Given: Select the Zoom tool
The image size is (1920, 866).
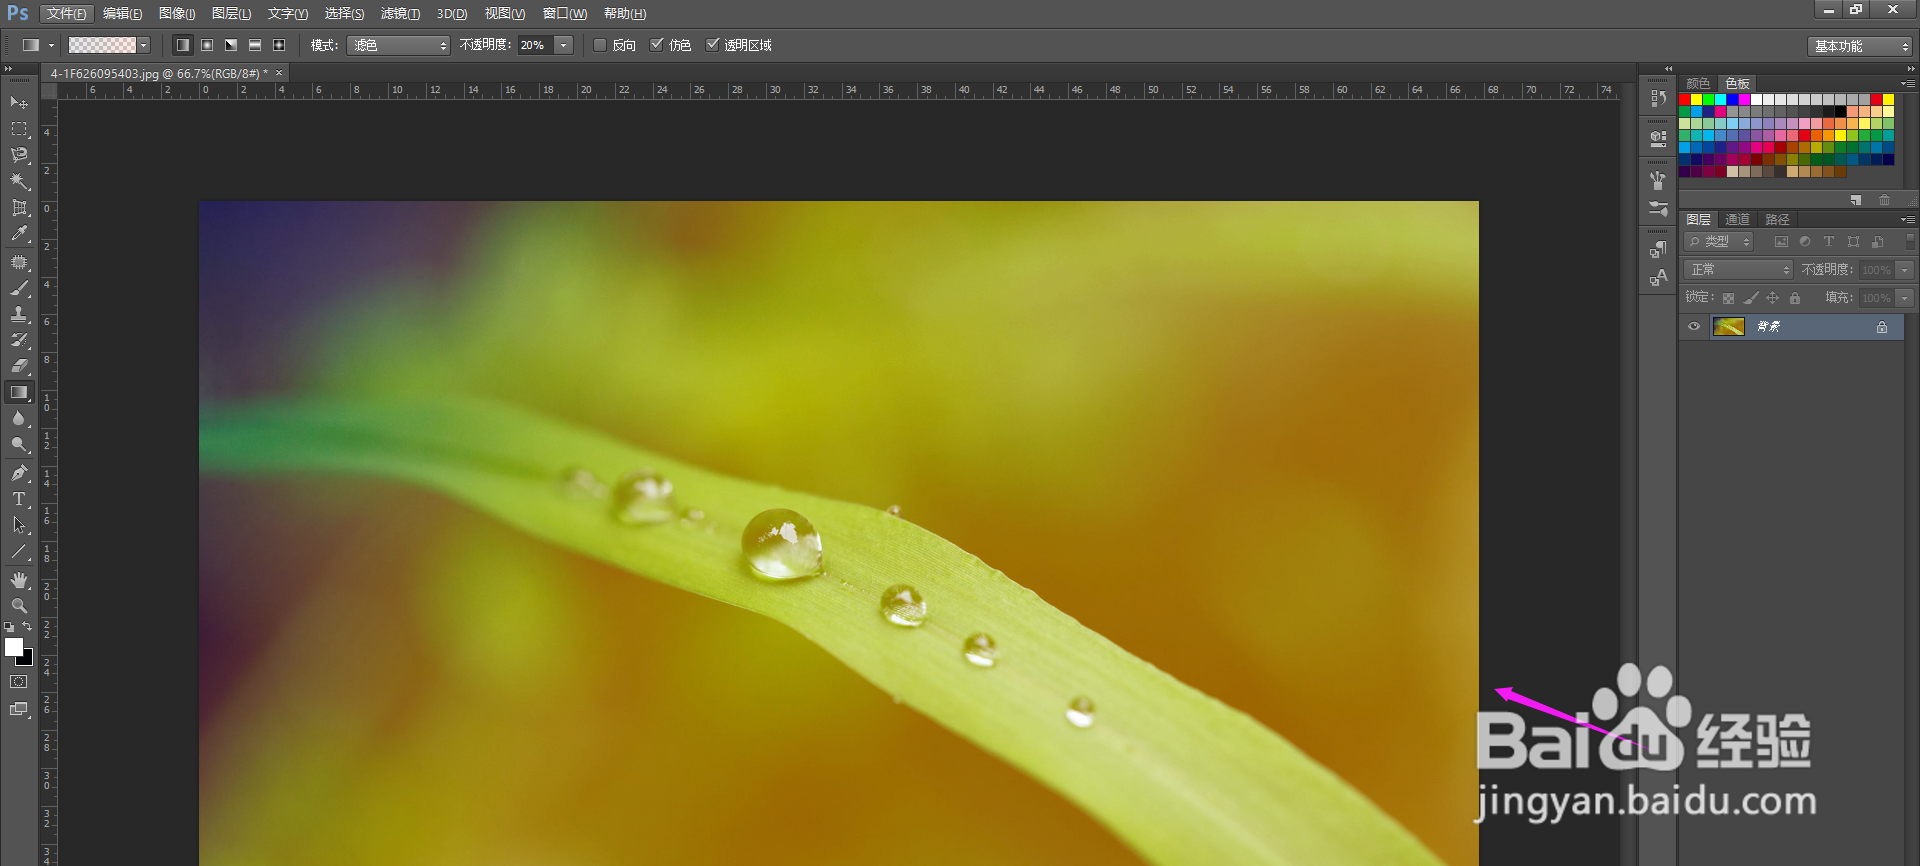Looking at the screenshot, I should click(19, 606).
